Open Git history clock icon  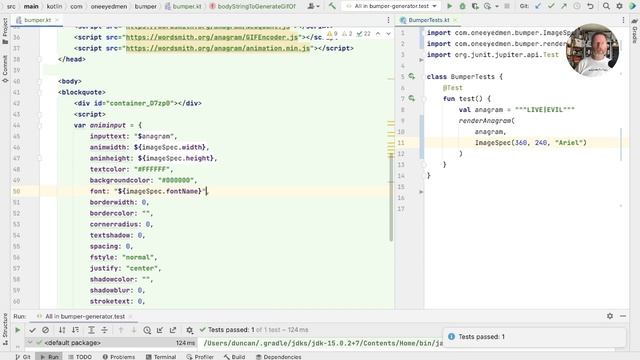(x=577, y=6)
